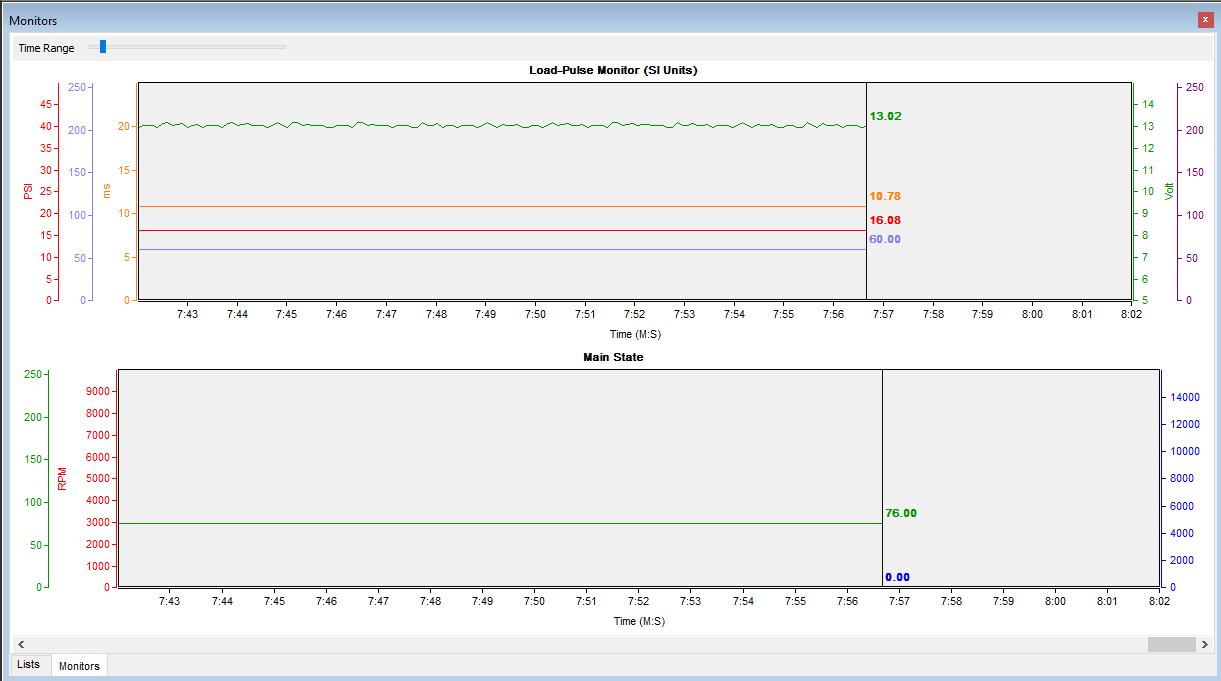Close the Monitors window

click(x=1205, y=19)
